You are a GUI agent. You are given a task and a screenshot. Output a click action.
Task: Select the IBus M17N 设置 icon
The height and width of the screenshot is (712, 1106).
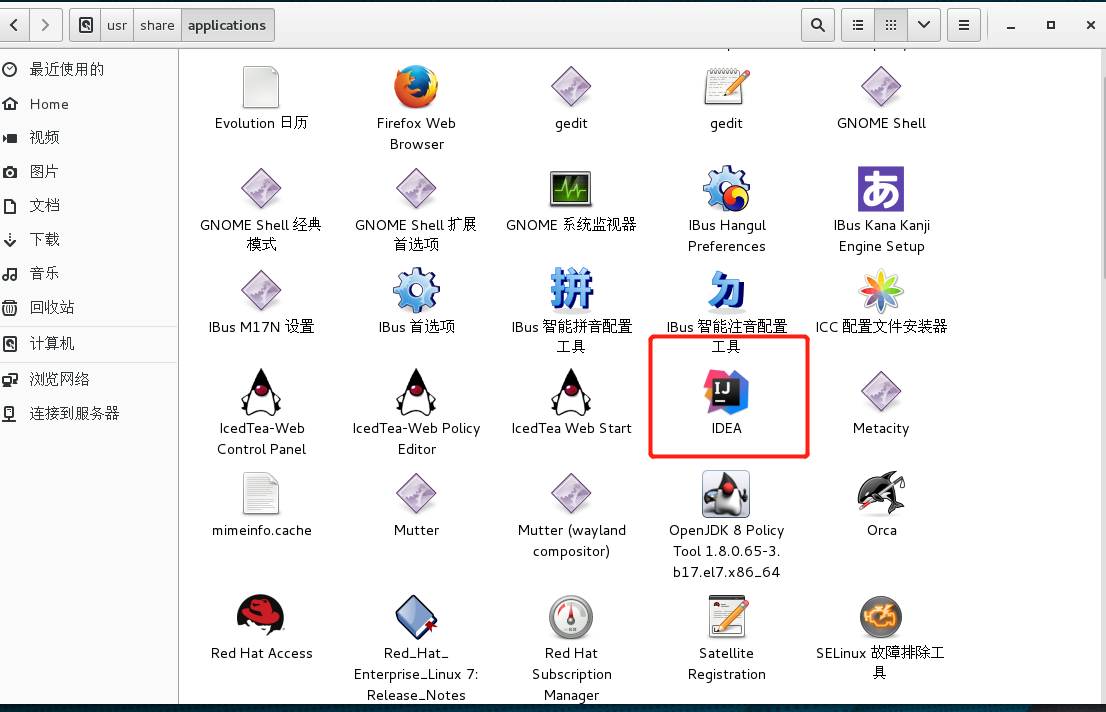coord(261,290)
